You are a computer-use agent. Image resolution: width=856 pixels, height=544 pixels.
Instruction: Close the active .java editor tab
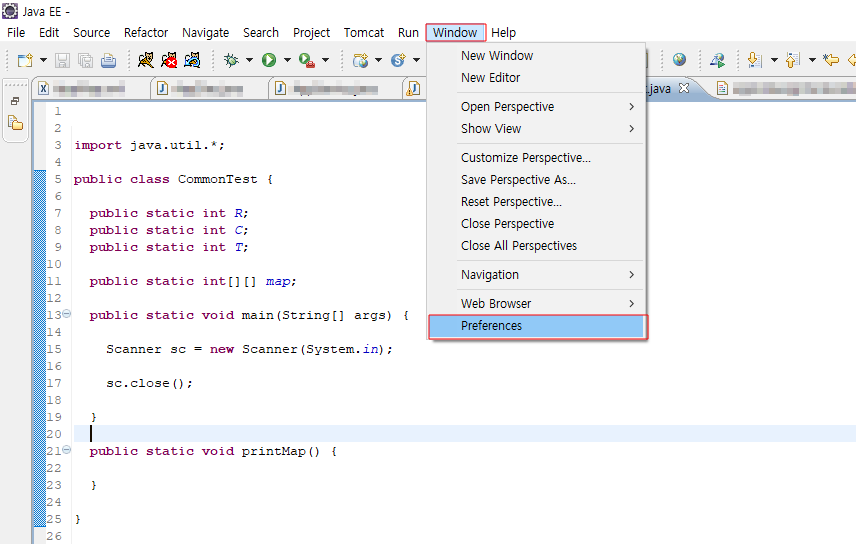[x=684, y=88]
